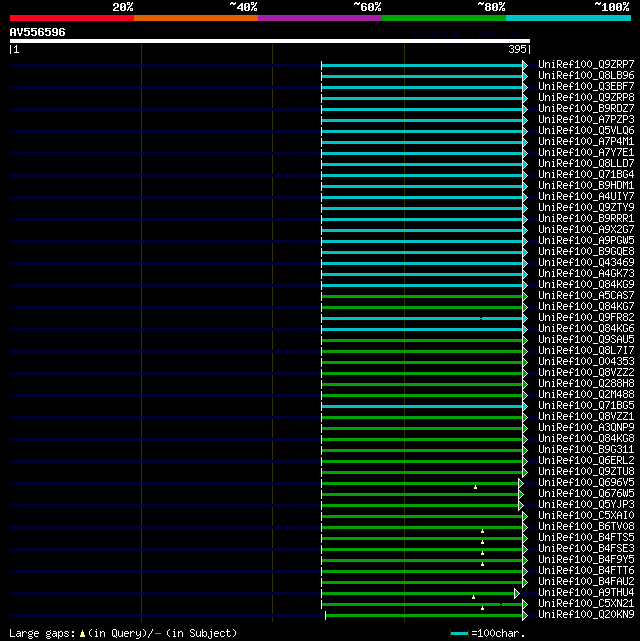Click the AV556596 query name label
This screenshot has height=641, width=640.
click(38, 32)
